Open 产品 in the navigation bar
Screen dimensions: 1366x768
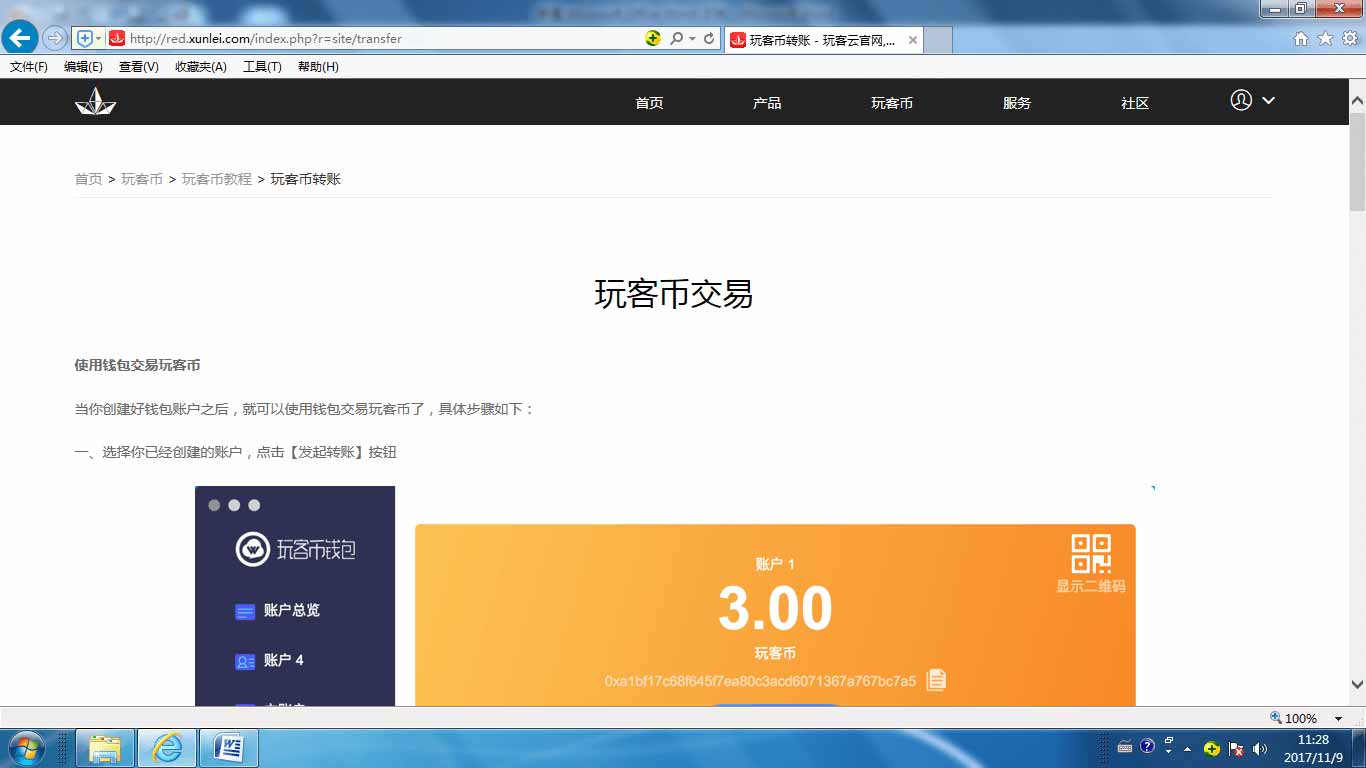[767, 103]
